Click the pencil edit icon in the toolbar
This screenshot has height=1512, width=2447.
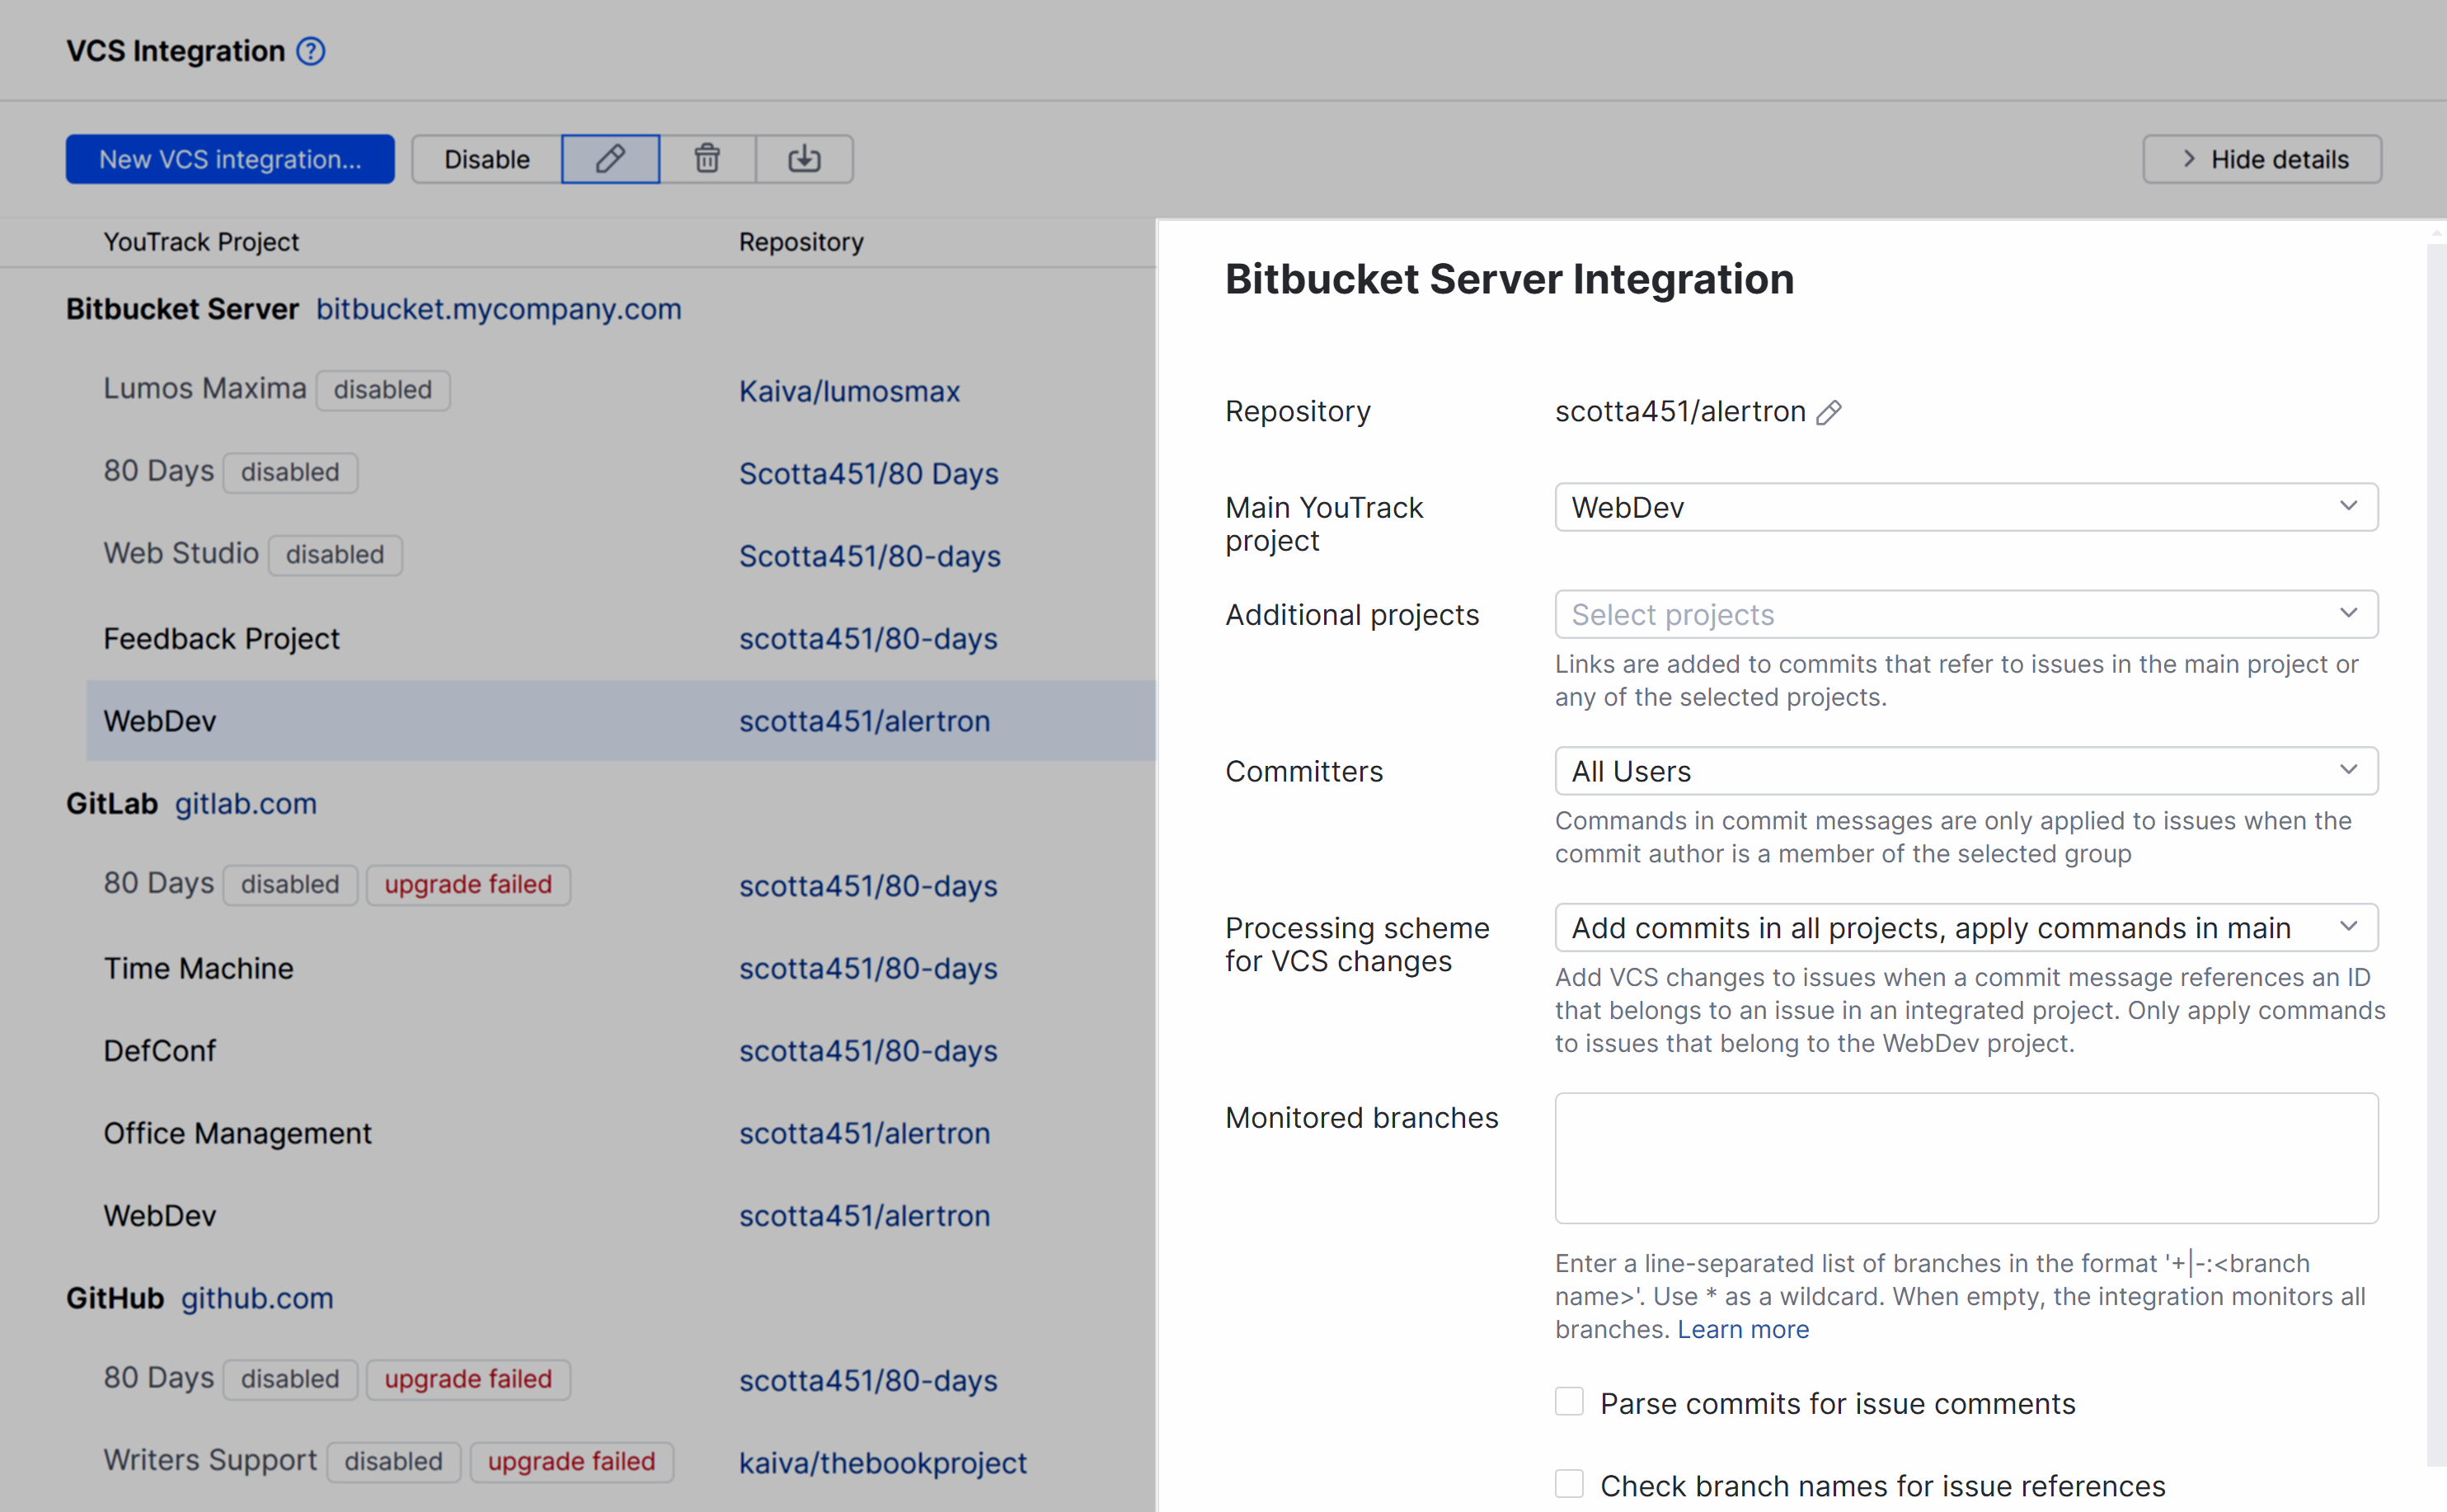pos(609,158)
